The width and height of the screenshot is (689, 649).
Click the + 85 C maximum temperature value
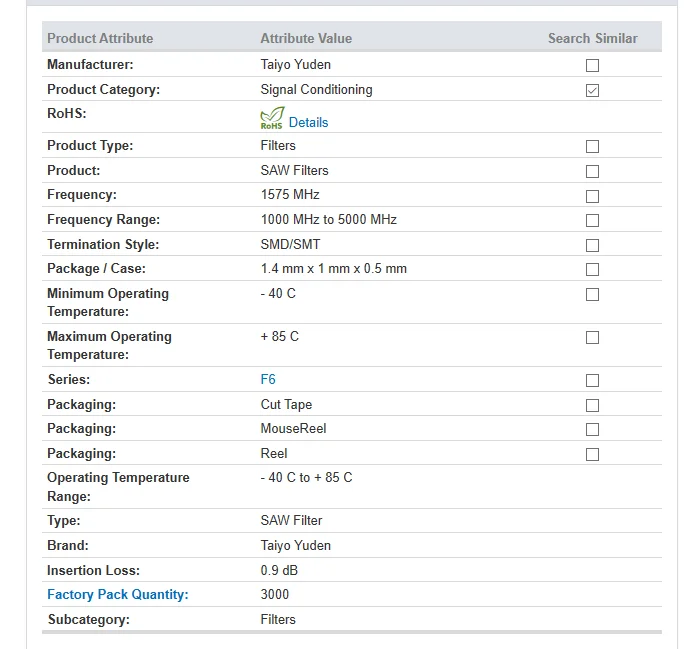coord(279,337)
